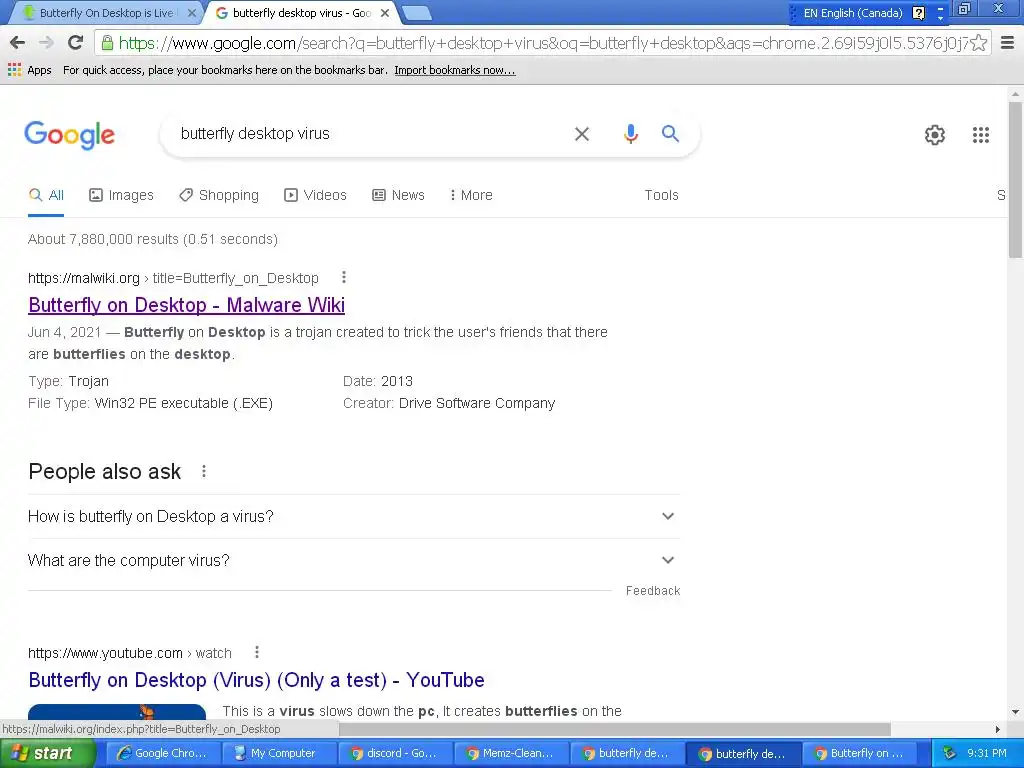Reload the page with the refresh icon
The width and height of the screenshot is (1024, 768).
[x=76, y=43]
